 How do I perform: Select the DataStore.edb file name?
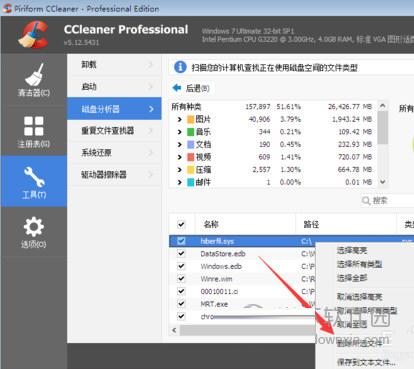coord(223,254)
